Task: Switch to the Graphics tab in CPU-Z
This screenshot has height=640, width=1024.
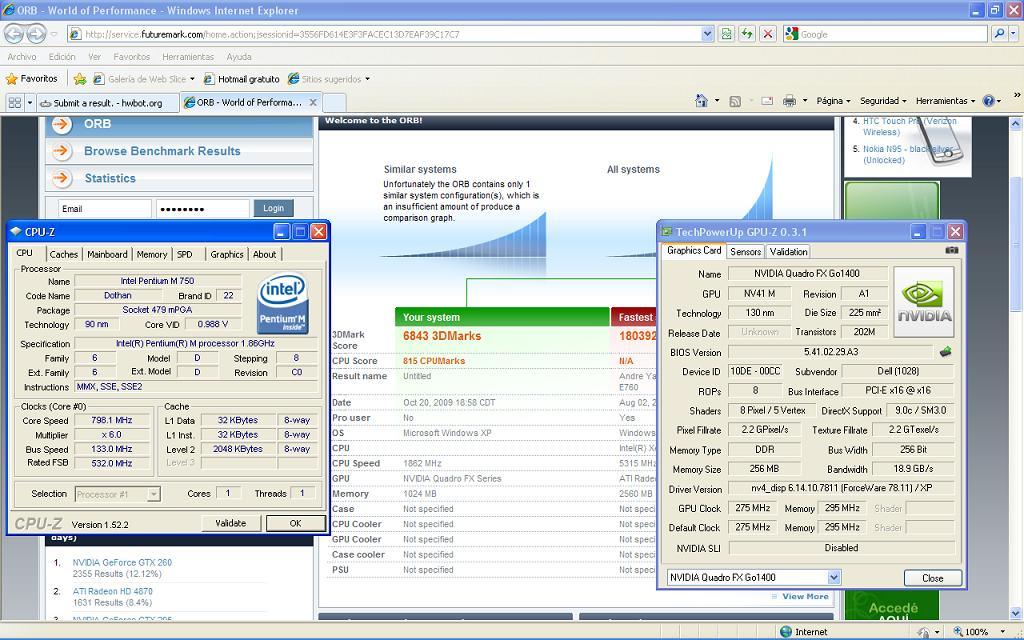Action: (x=227, y=255)
